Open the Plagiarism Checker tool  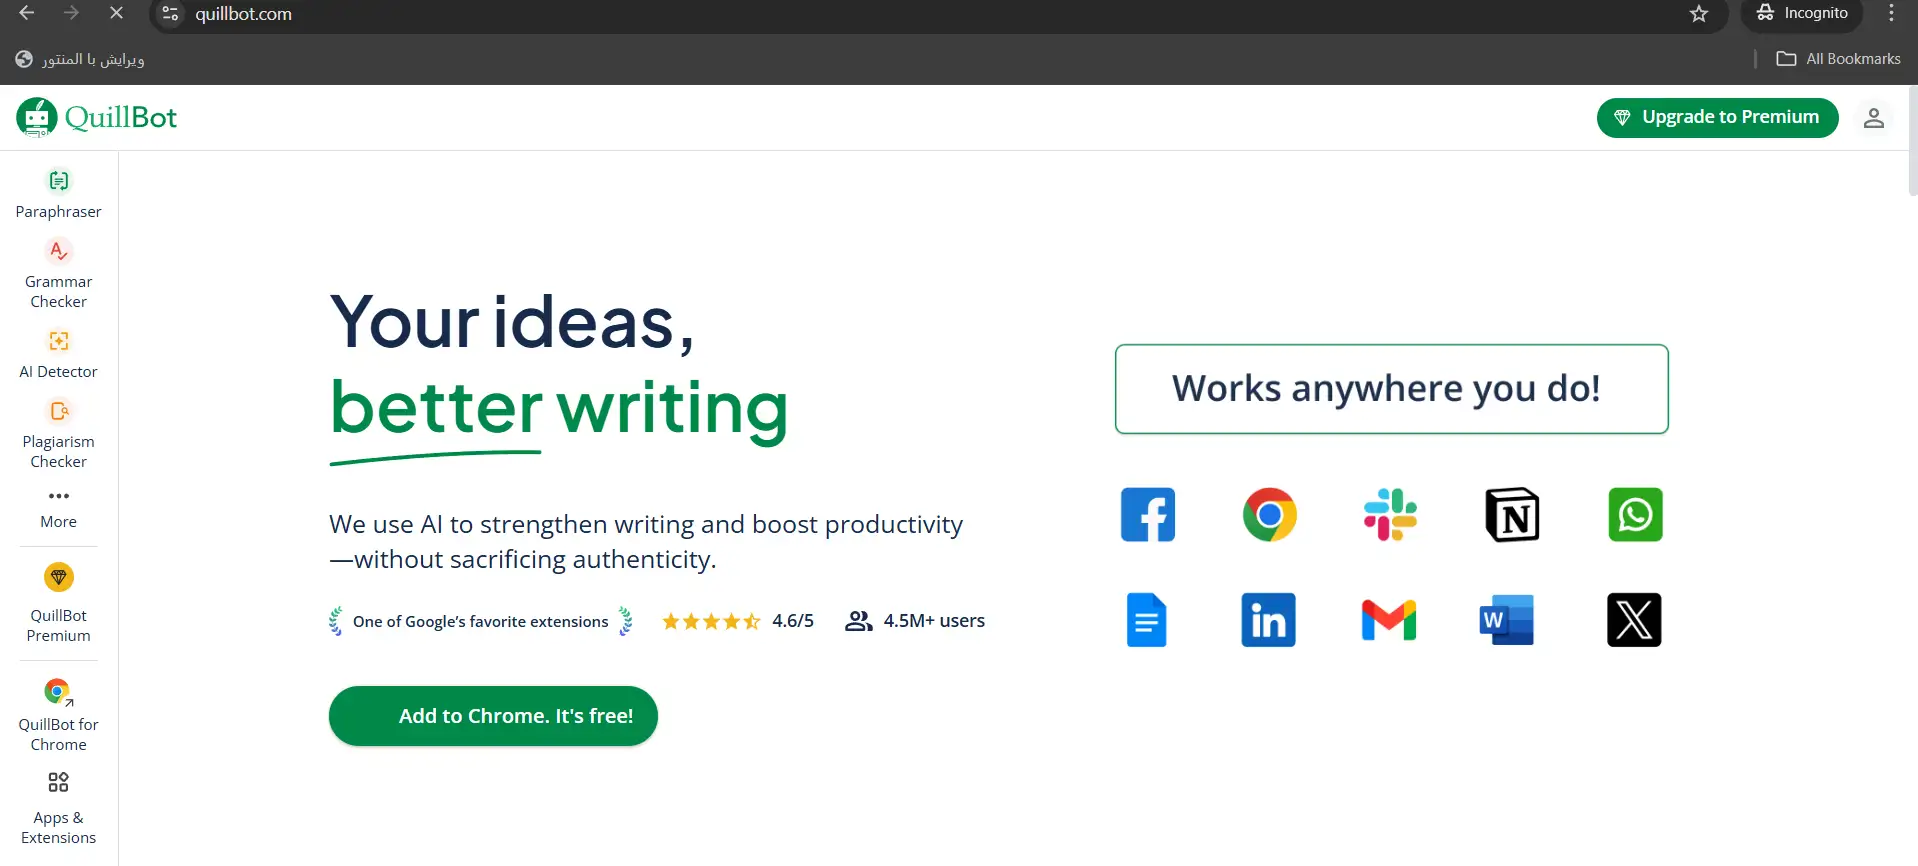[59, 434]
